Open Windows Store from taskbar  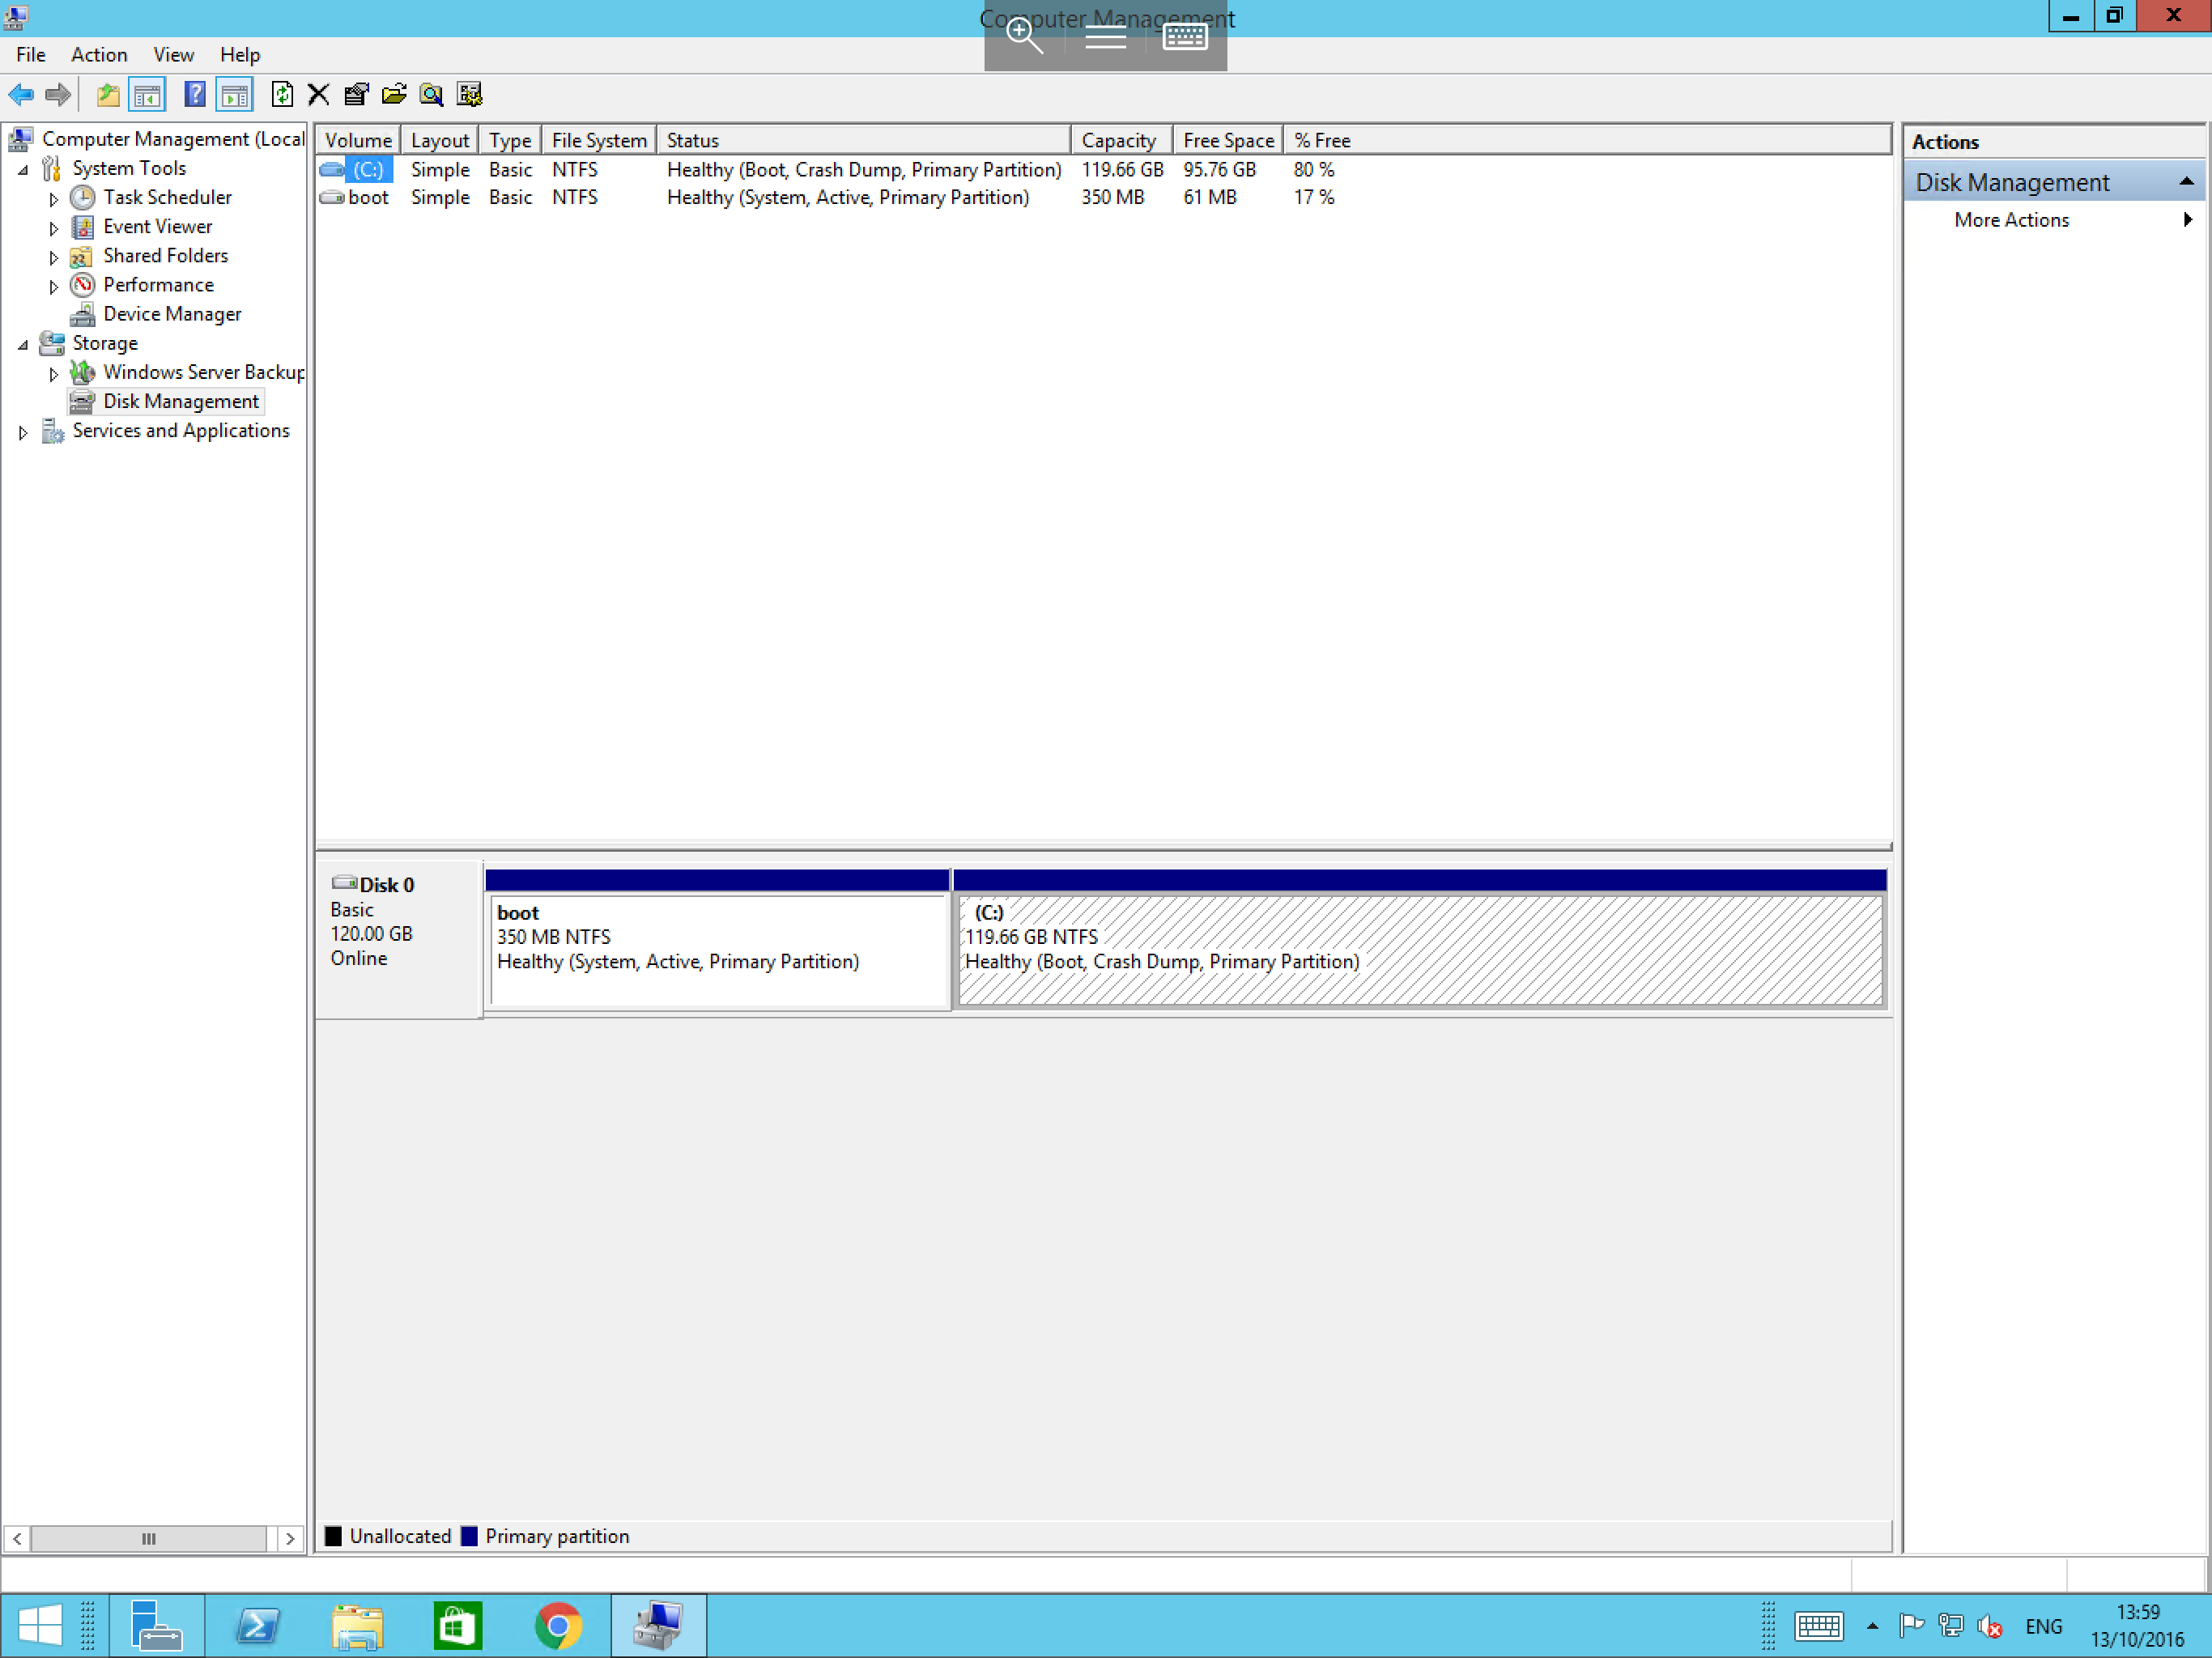(x=458, y=1625)
